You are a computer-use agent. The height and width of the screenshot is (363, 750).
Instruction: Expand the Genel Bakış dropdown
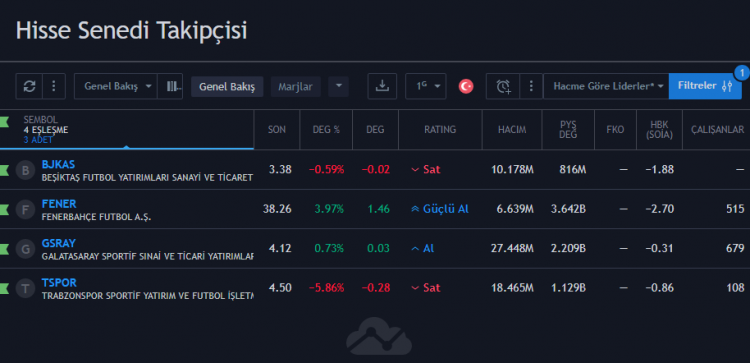click(x=116, y=86)
